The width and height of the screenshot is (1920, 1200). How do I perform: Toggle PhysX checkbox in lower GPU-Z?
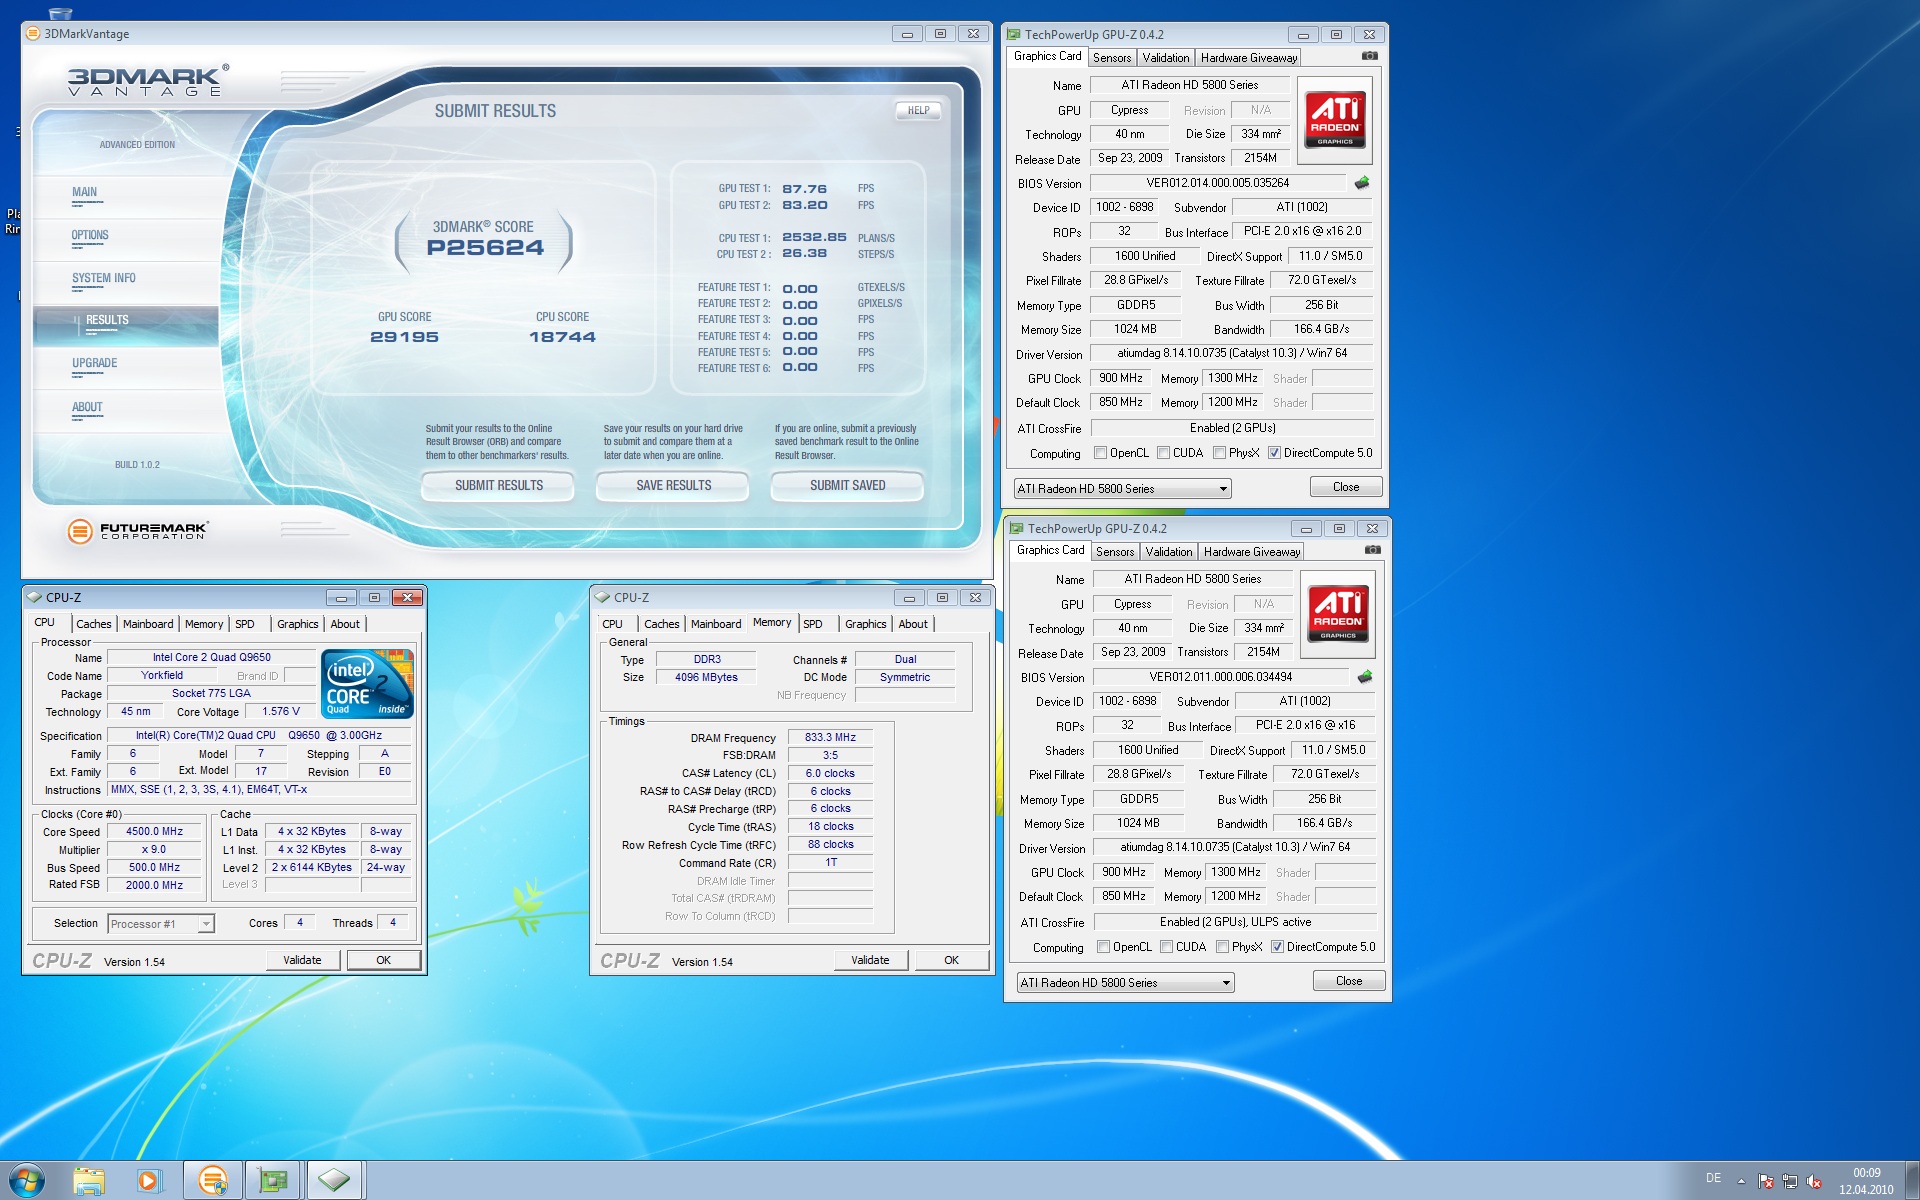point(1223,947)
